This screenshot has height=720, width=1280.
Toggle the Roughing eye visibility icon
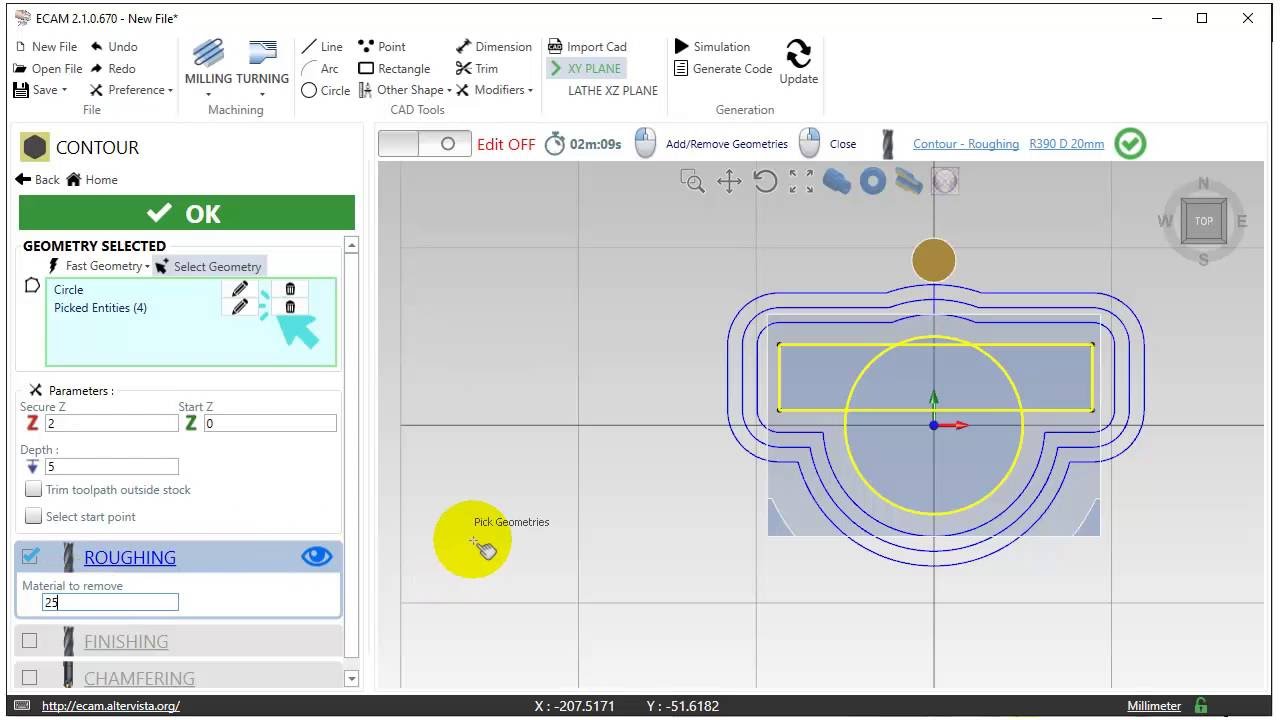coord(316,557)
